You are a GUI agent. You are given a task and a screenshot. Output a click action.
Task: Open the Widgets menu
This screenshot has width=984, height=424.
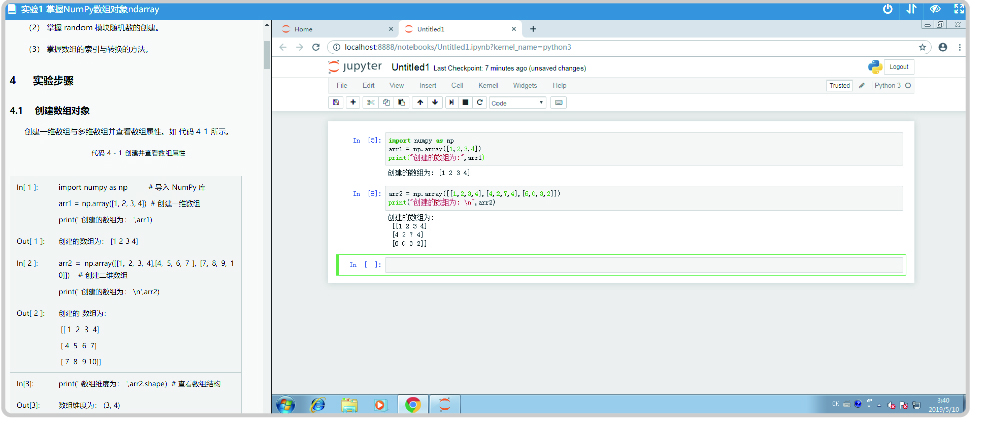coord(525,86)
